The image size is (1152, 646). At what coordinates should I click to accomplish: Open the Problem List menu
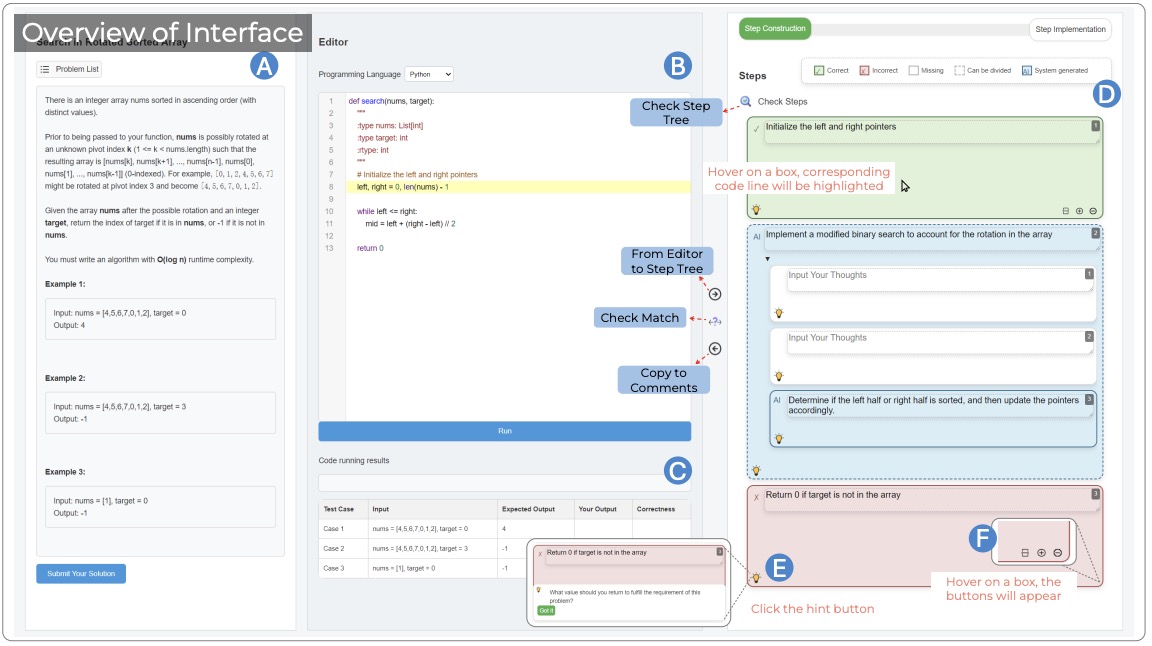click(69, 69)
